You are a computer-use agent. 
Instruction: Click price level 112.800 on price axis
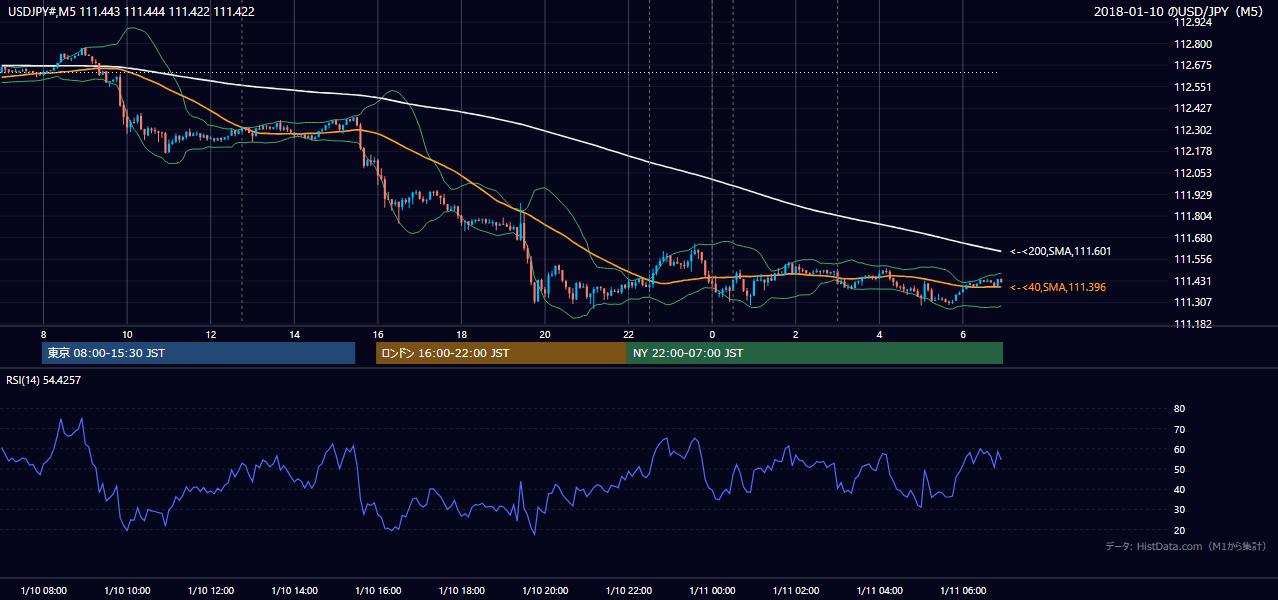1192,44
